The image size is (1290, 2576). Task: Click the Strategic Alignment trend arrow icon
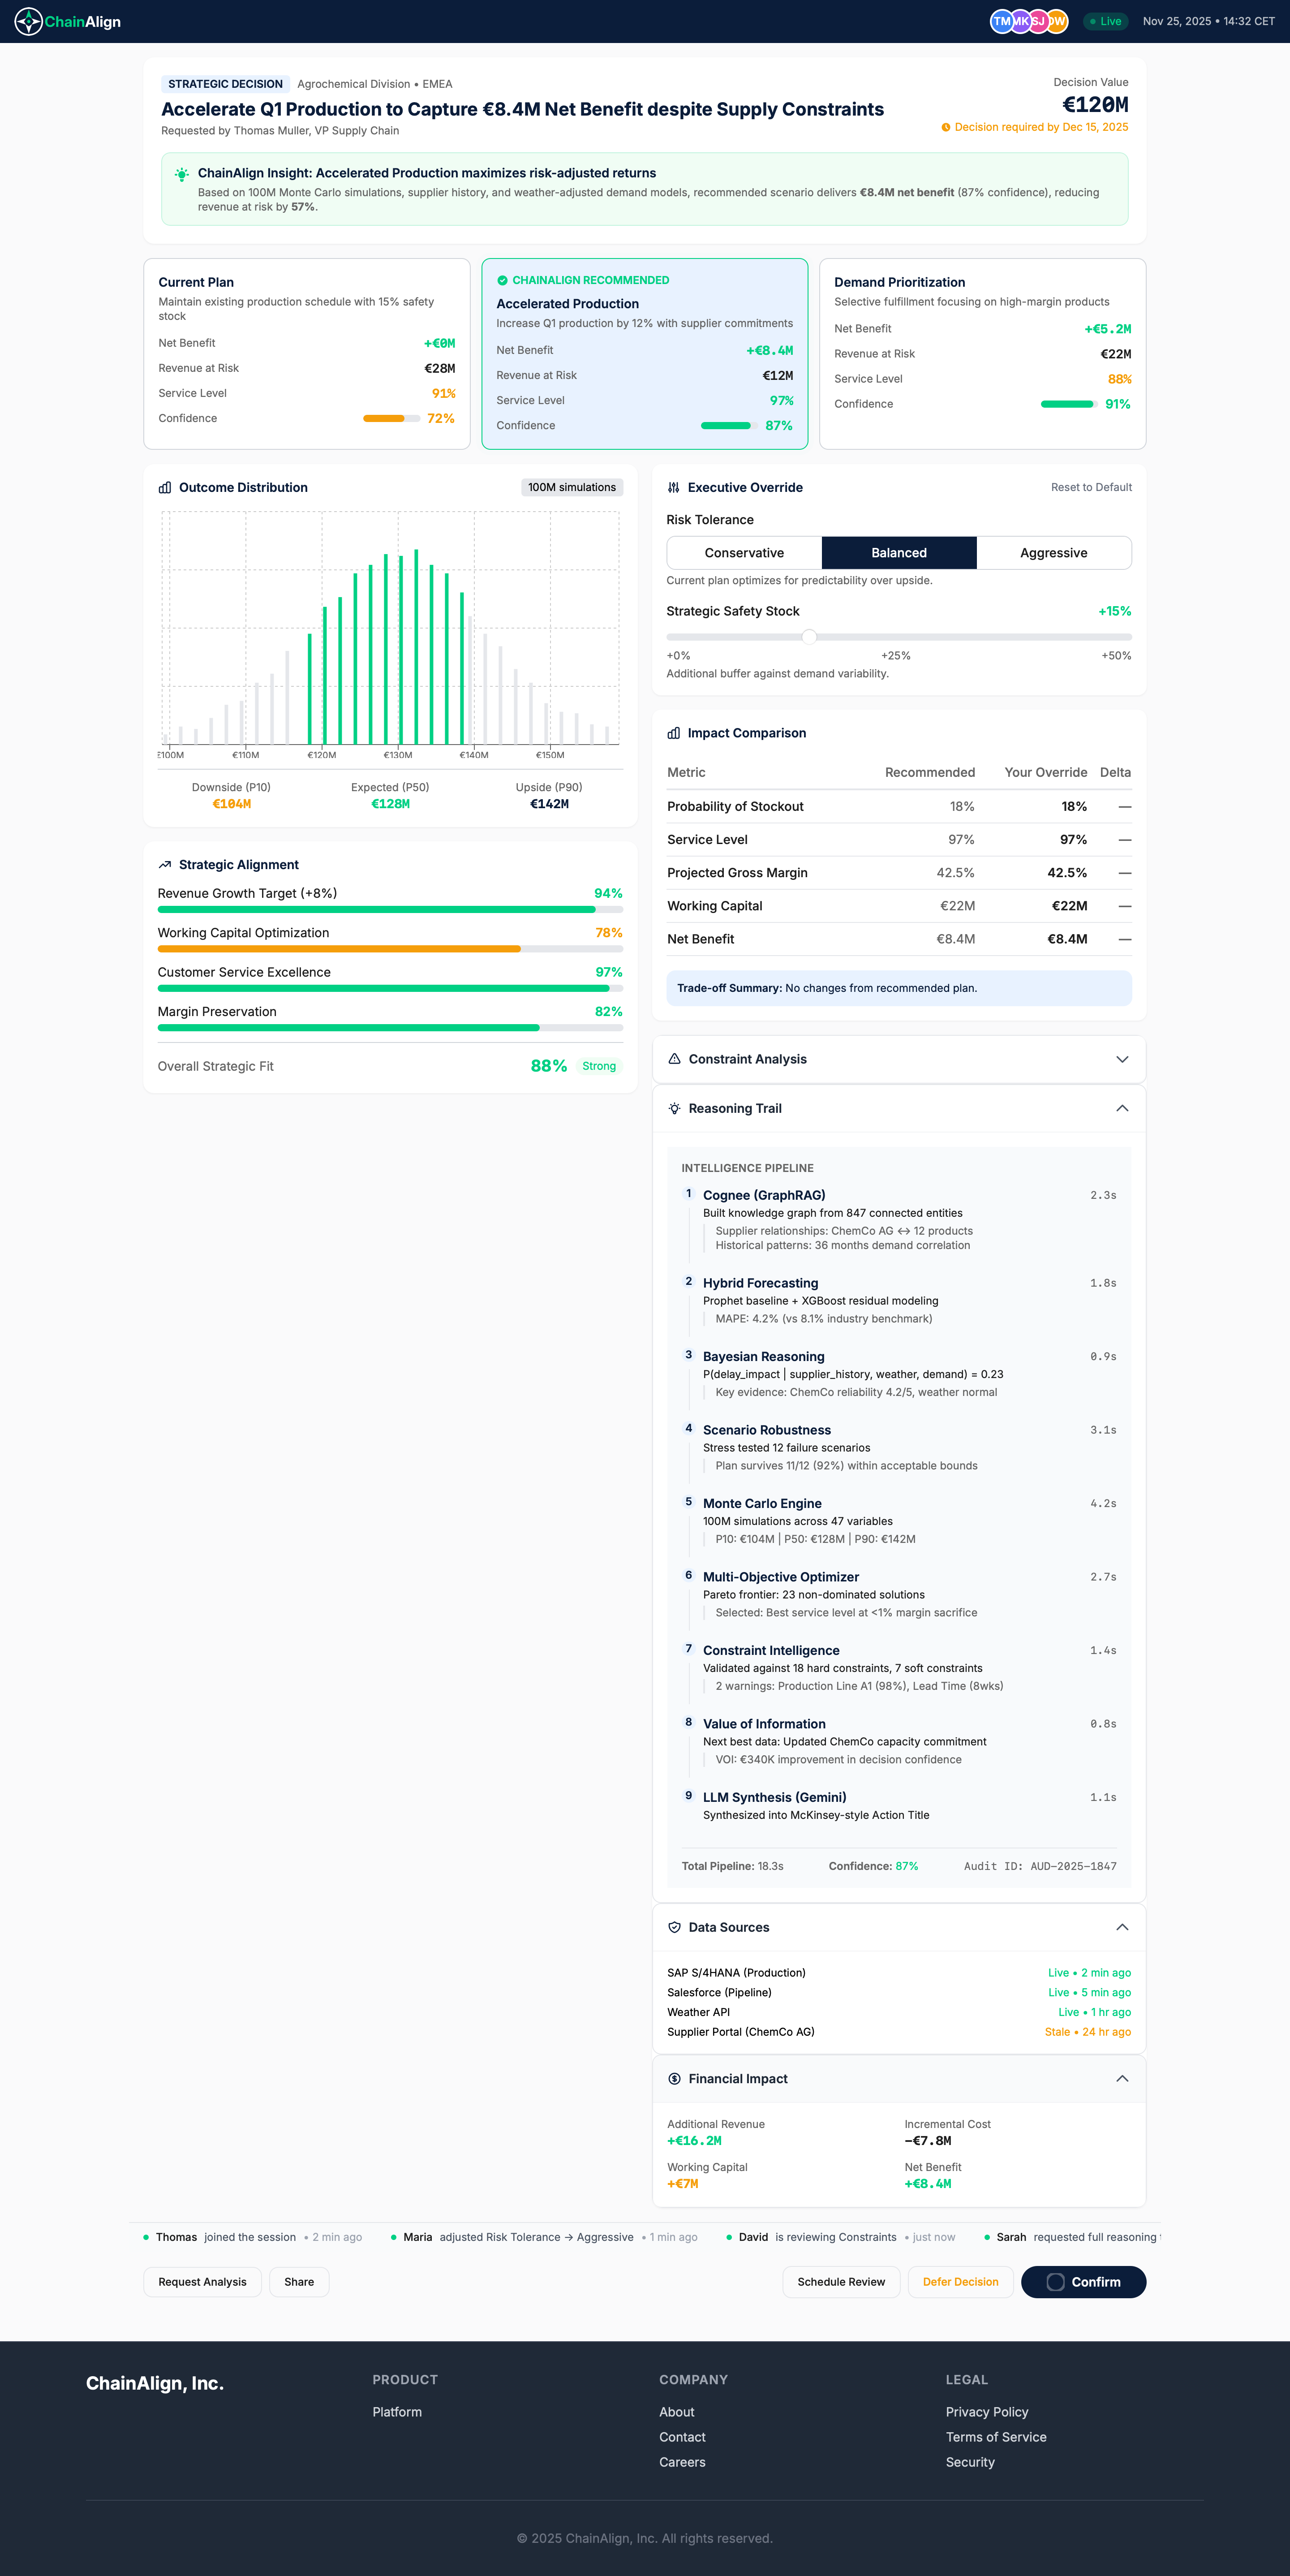(x=164, y=864)
